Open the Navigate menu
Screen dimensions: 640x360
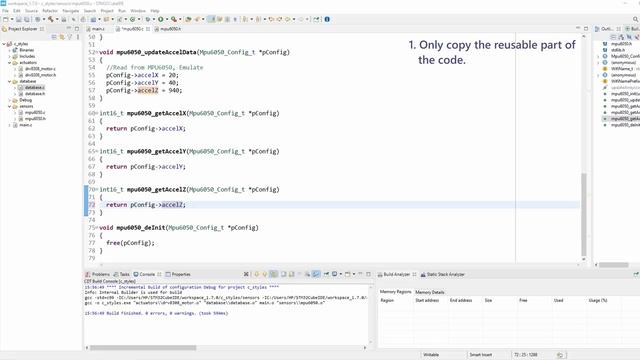[x=71, y=11]
